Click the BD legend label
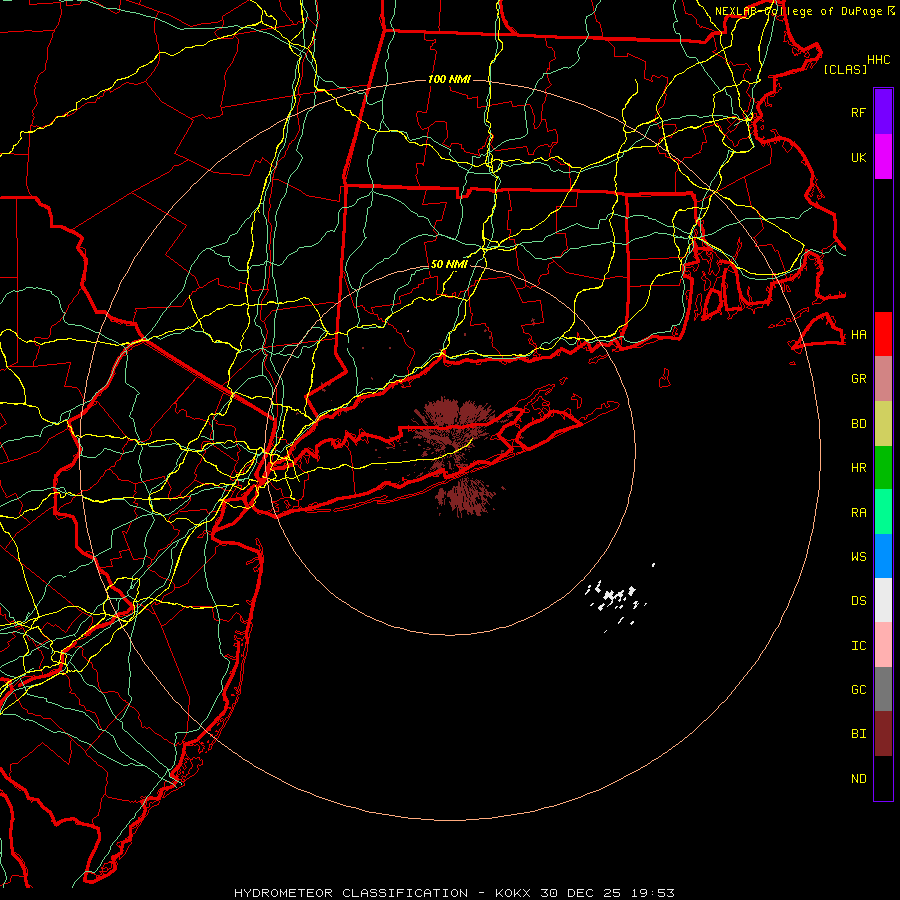Screen dimensions: 900x900 click(858, 424)
